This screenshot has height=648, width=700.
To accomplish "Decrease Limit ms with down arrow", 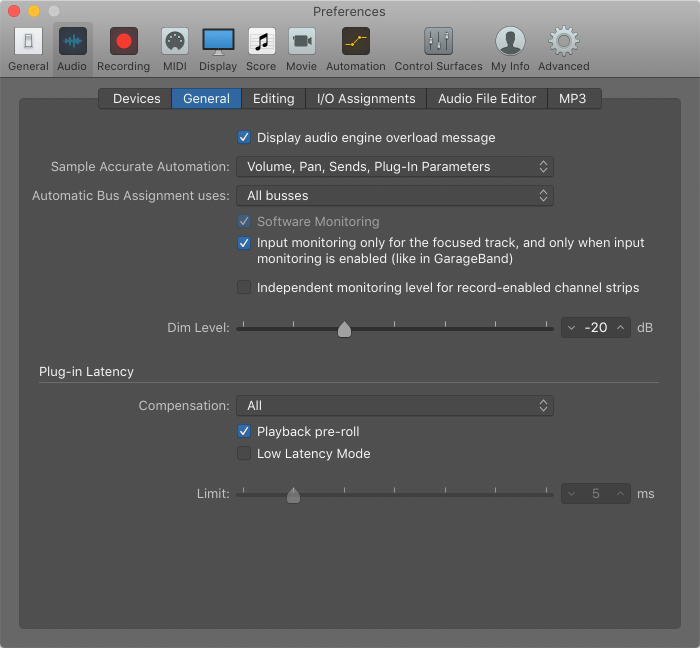I will [x=571, y=494].
